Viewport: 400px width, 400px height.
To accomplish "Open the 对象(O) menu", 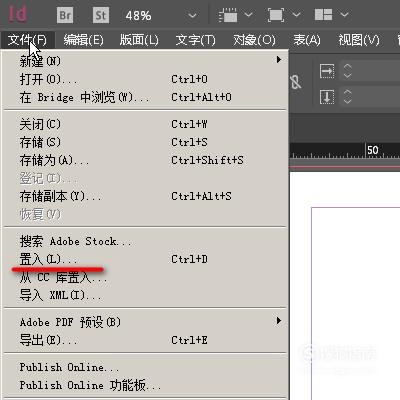I will coord(254,40).
